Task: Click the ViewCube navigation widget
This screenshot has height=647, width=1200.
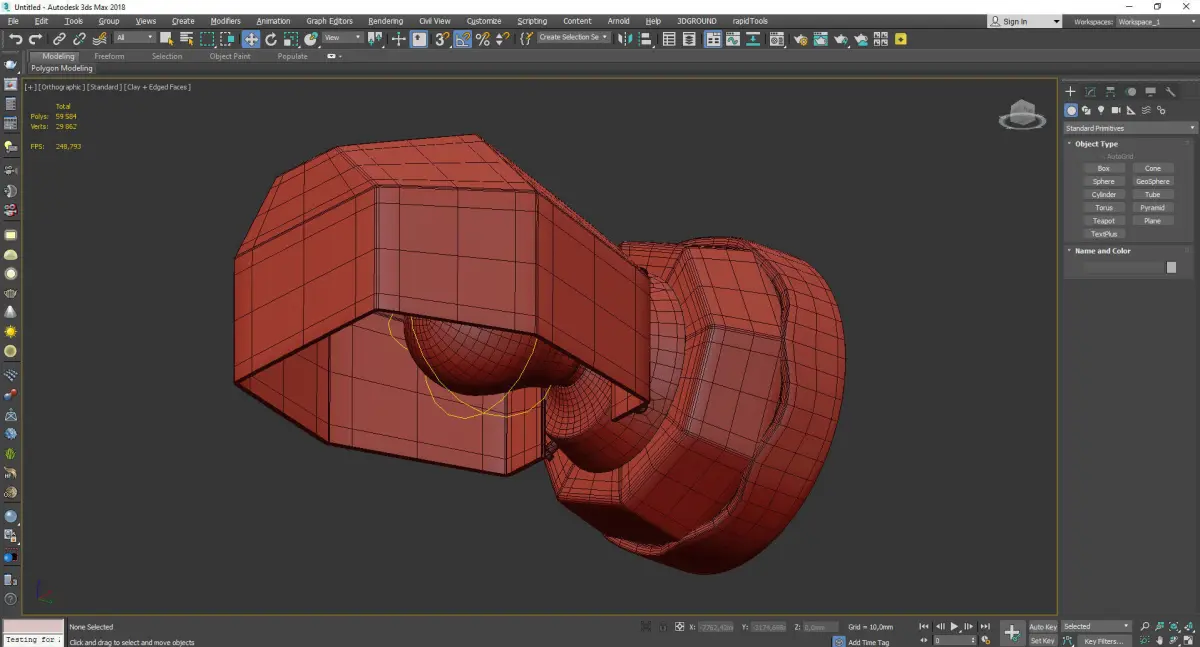Action: (1021, 115)
